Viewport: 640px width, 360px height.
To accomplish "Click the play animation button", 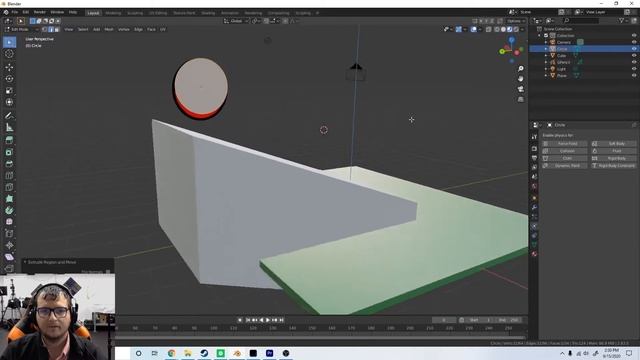I will point(268,320).
